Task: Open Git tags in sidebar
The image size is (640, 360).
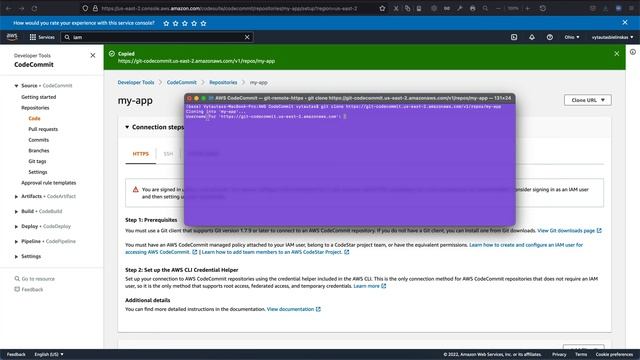Action: click(37, 161)
